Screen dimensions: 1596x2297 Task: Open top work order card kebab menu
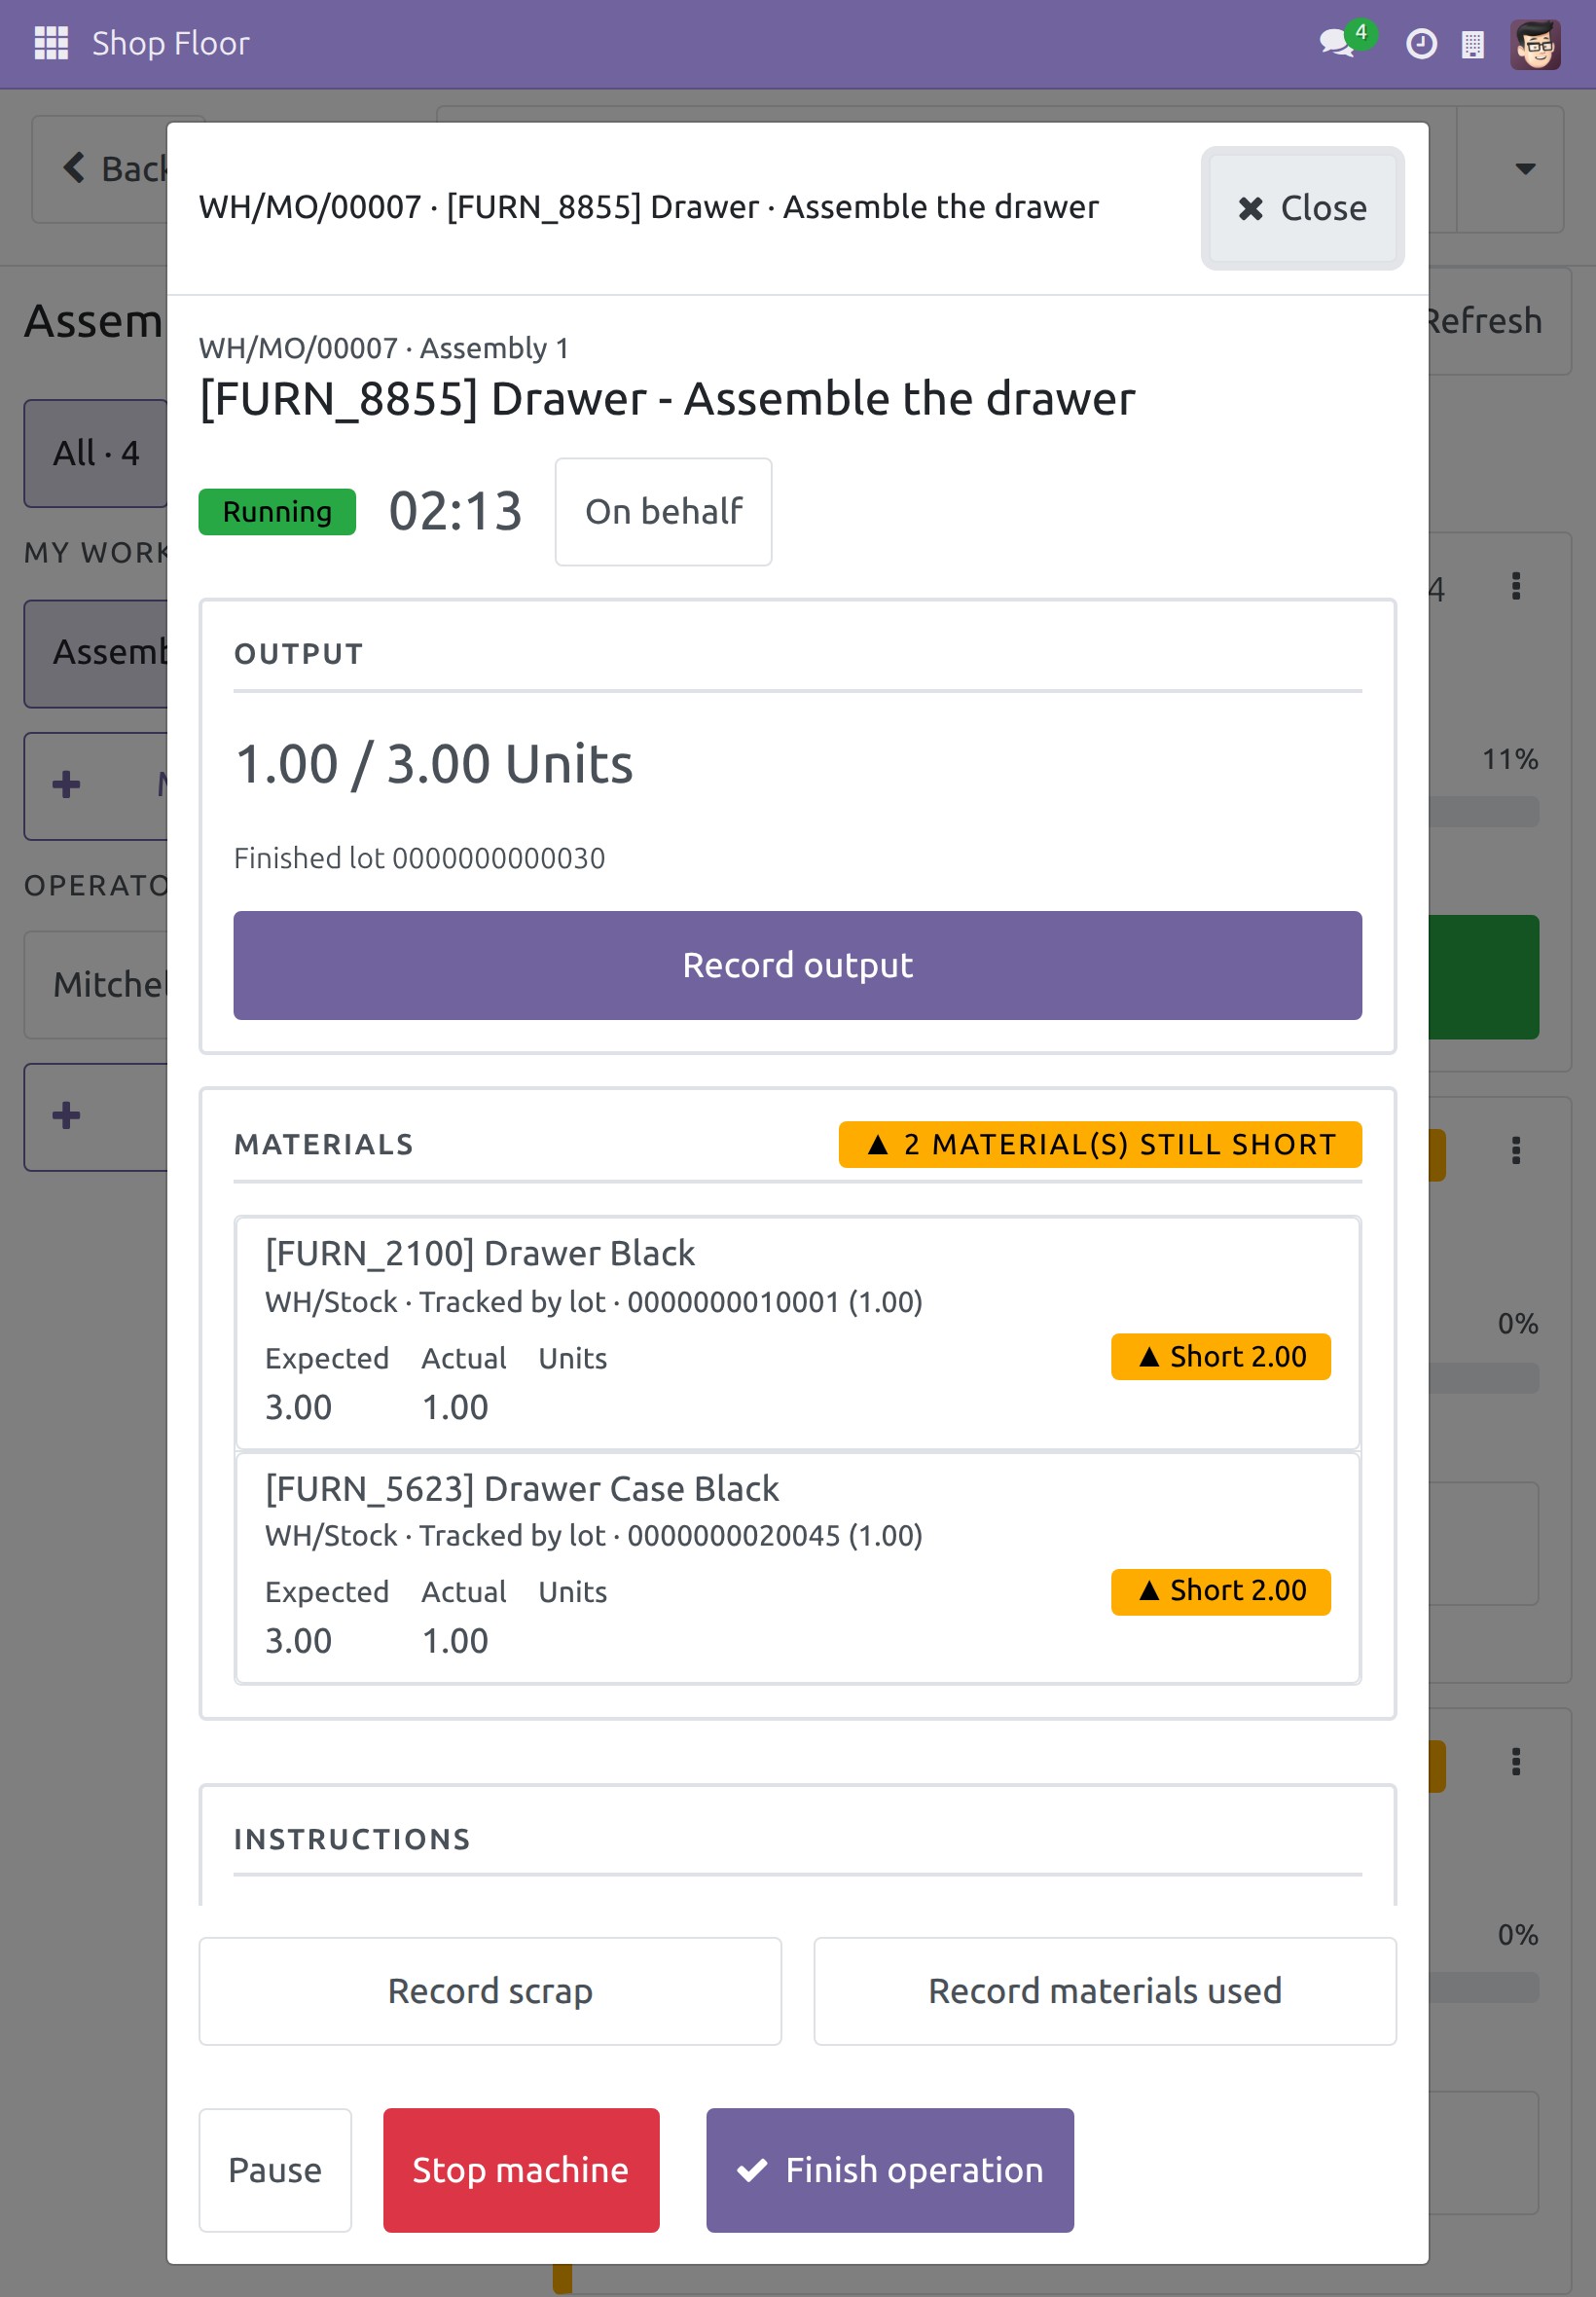click(1516, 586)
